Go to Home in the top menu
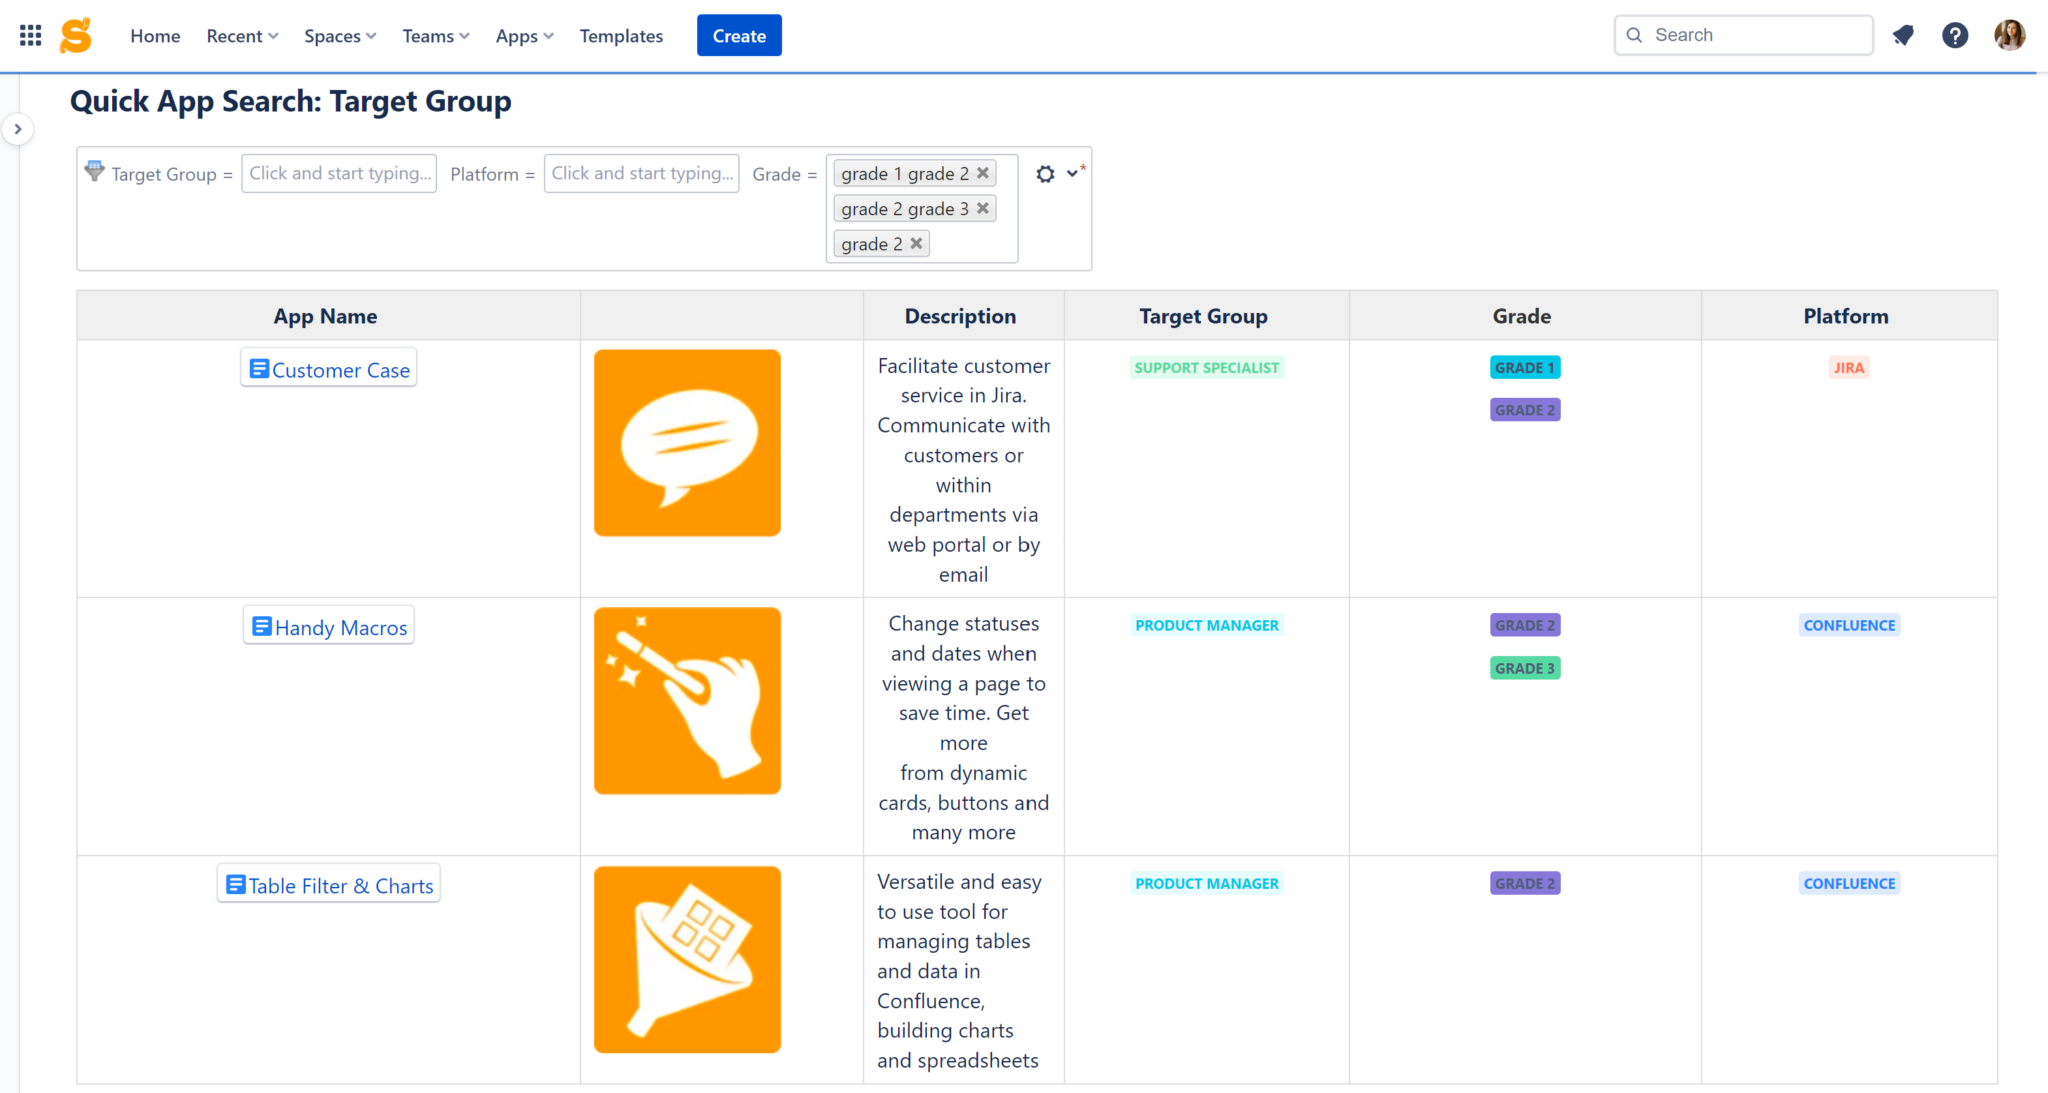The image size is (2048, 1093). coord(155,35)
